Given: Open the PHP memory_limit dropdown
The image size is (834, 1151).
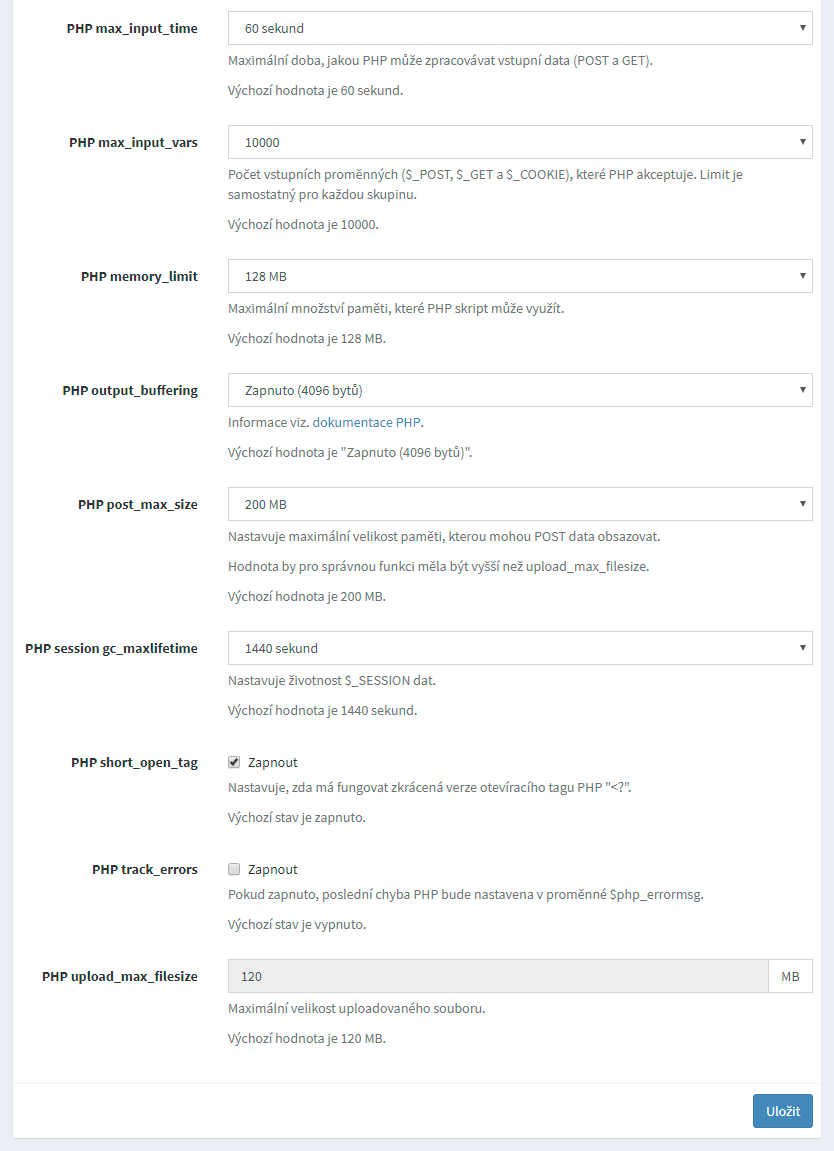Looking at the screenshot, I should (520, 276).
